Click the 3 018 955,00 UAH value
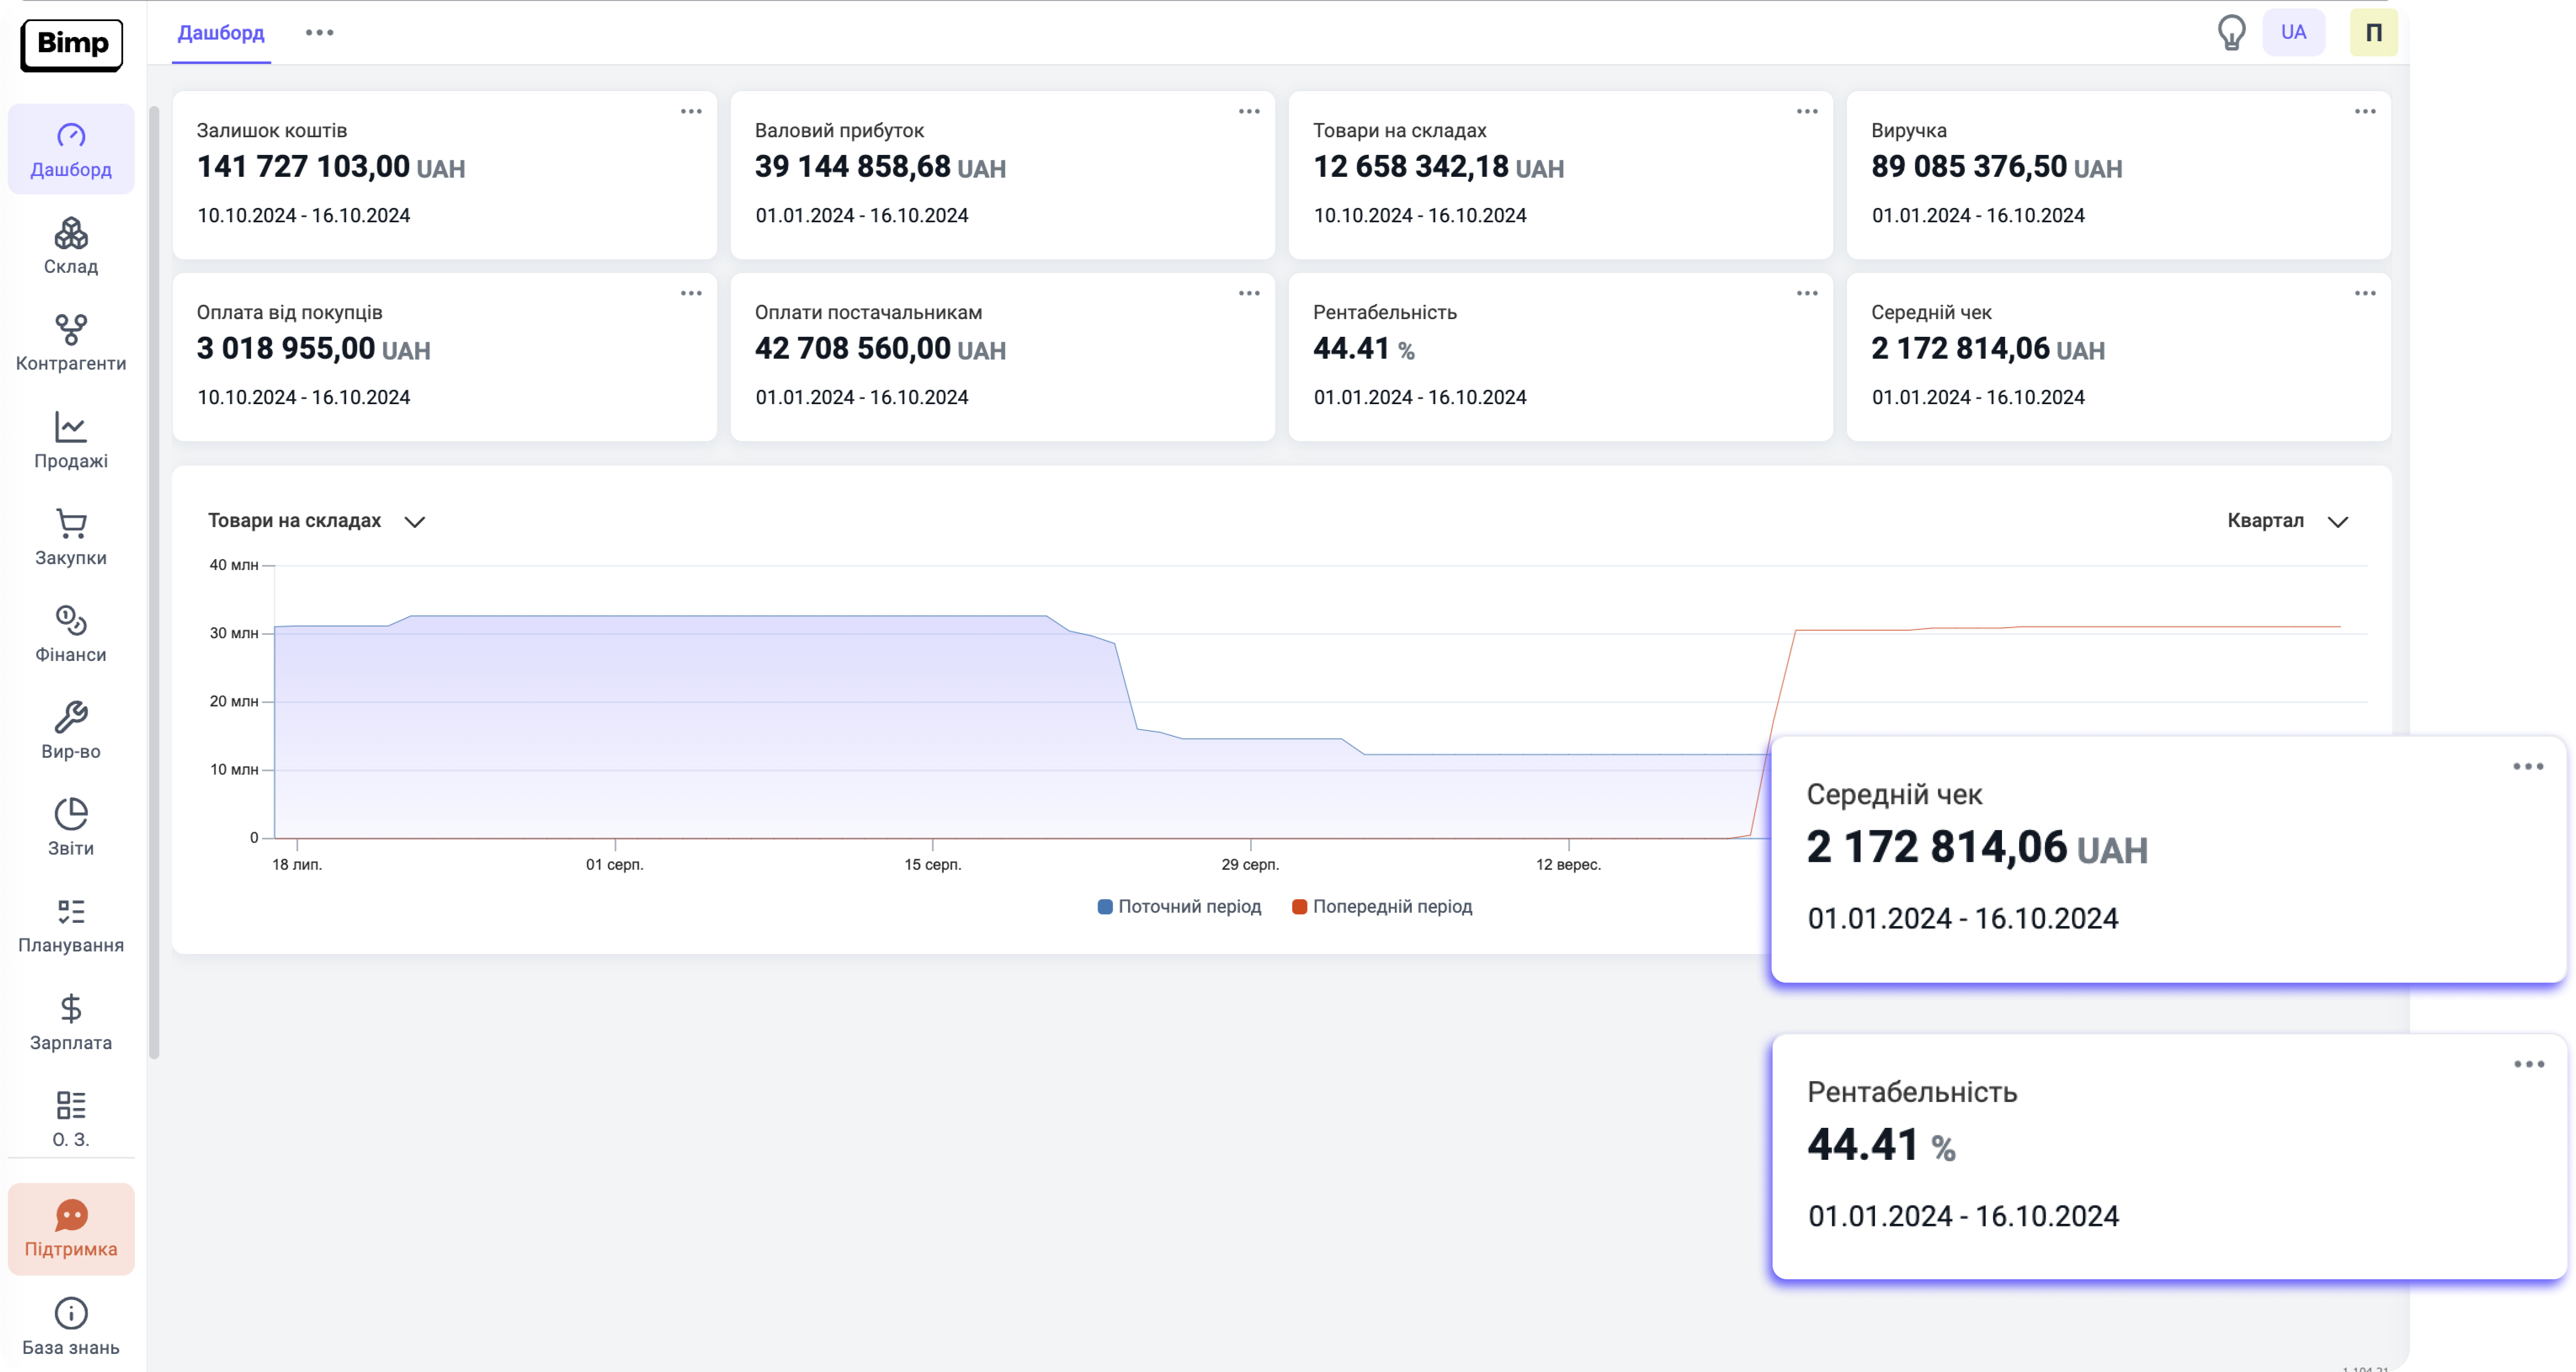Viewport: 2576px width, 1372px height. point(313,349)
